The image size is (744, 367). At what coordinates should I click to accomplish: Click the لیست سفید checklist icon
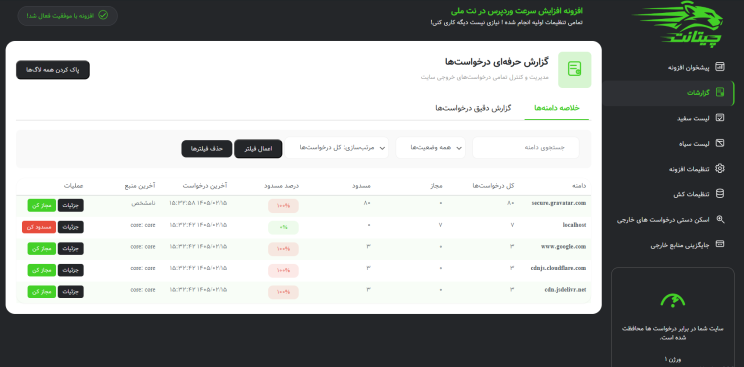tap(720, 118)
